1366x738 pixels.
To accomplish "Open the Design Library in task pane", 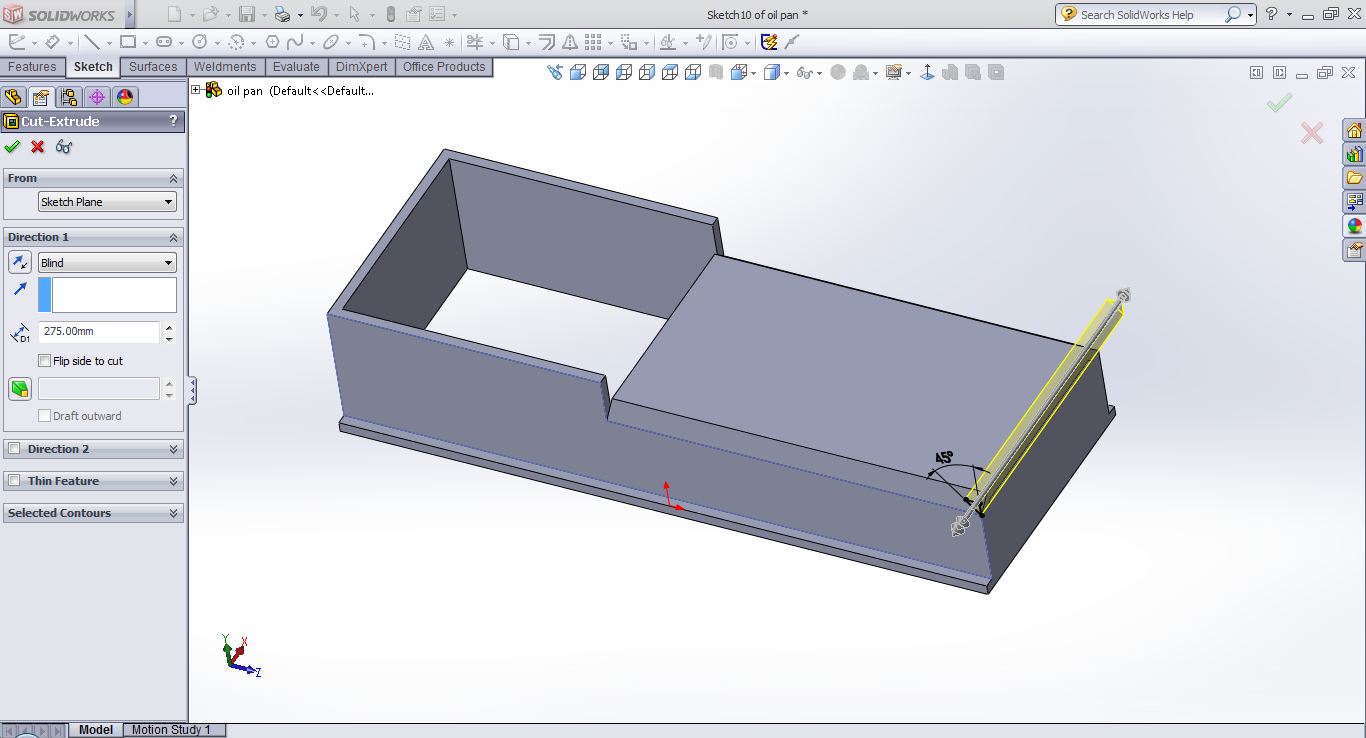I will coord(1354,155).
